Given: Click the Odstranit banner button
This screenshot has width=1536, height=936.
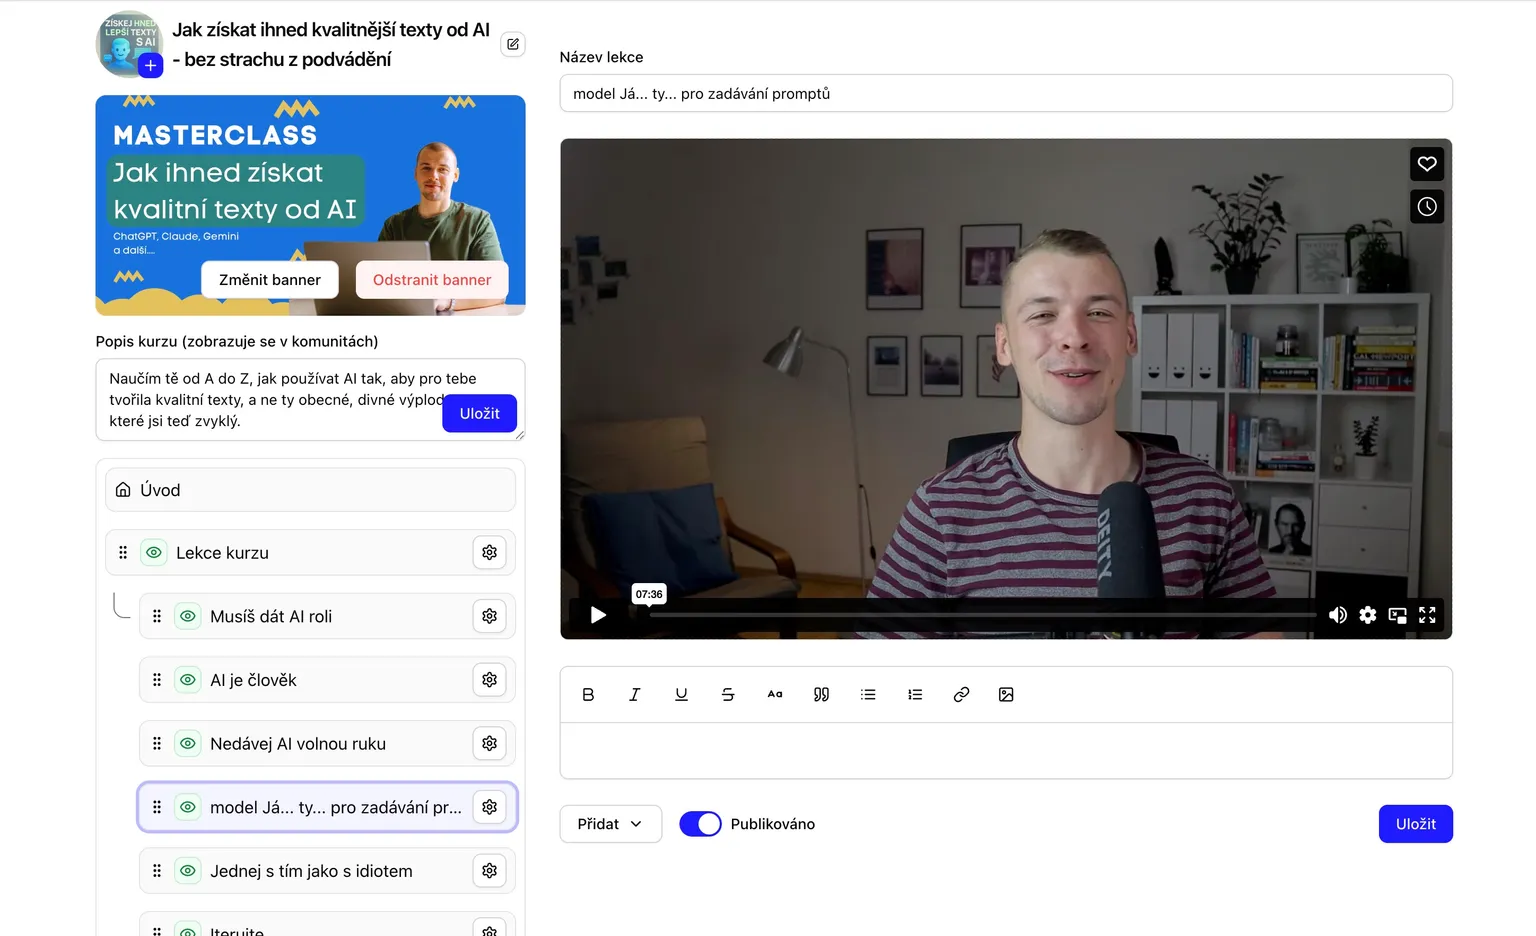Looking at the screenshot, I should [x=432, y=280].
